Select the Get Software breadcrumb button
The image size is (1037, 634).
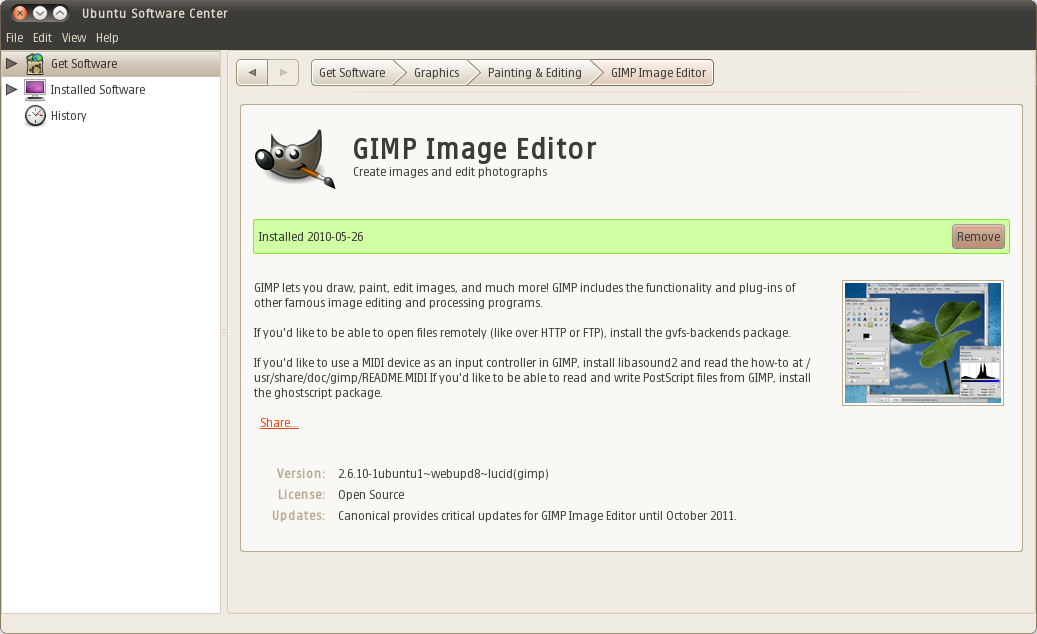point(352,72)
